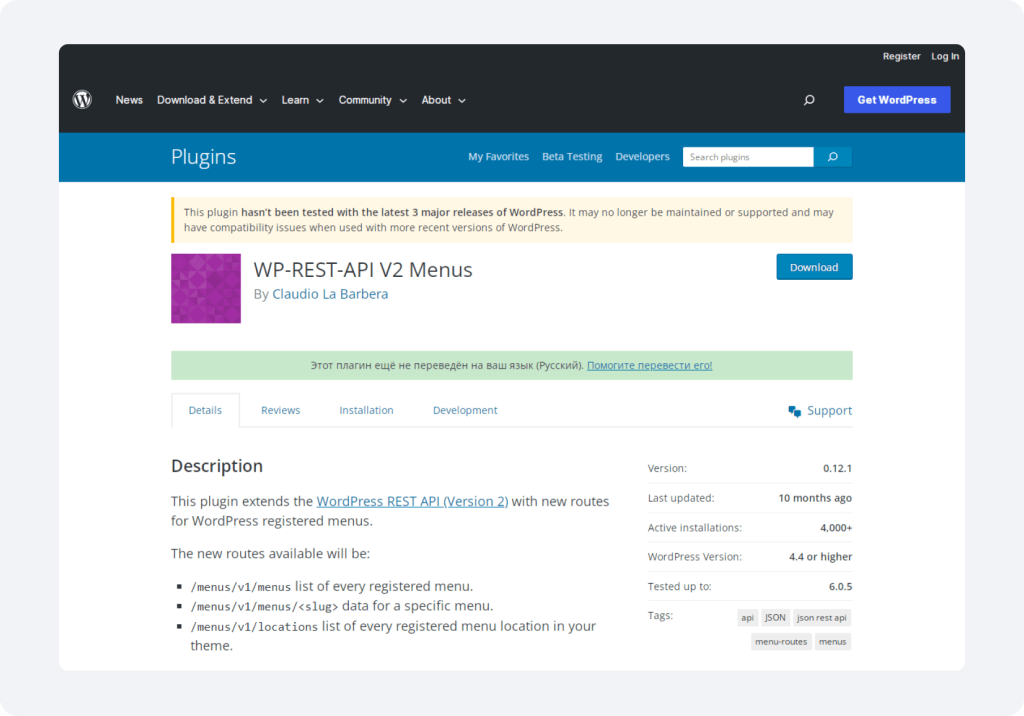1024x716 pixels.
Task: Click the /menus/v1/menus/<slug> route text
Action: click(x=264, y=606)
